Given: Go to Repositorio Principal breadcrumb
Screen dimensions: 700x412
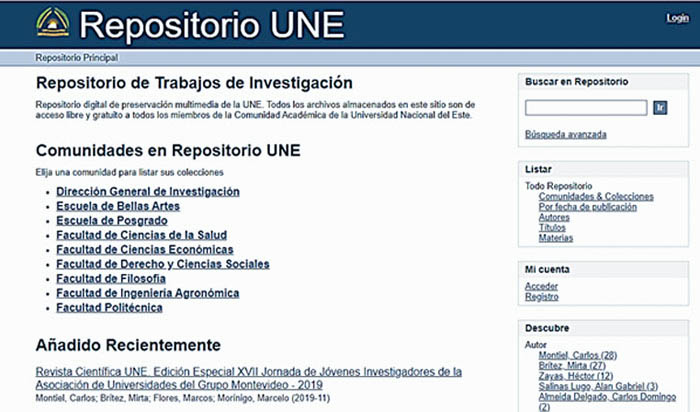Looking at the screenshot, I should point(77,58).
